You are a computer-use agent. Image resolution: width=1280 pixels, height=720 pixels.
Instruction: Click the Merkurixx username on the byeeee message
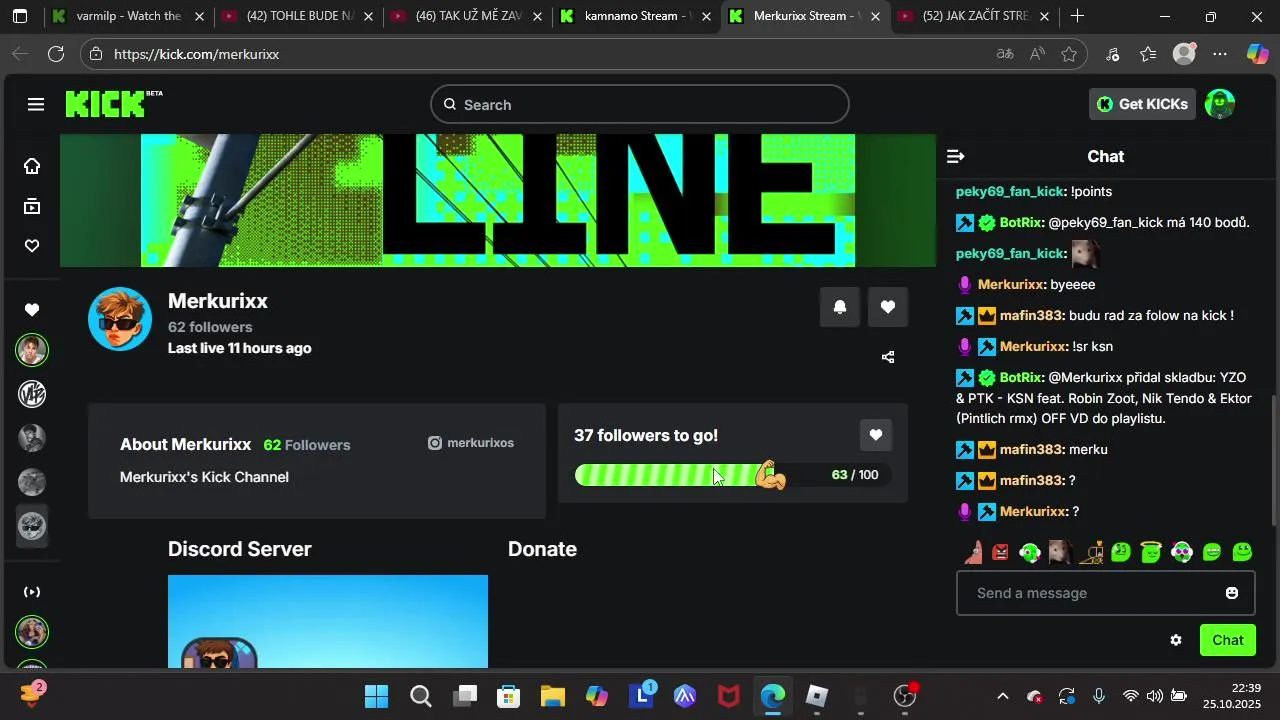[x=1011, y=284]
